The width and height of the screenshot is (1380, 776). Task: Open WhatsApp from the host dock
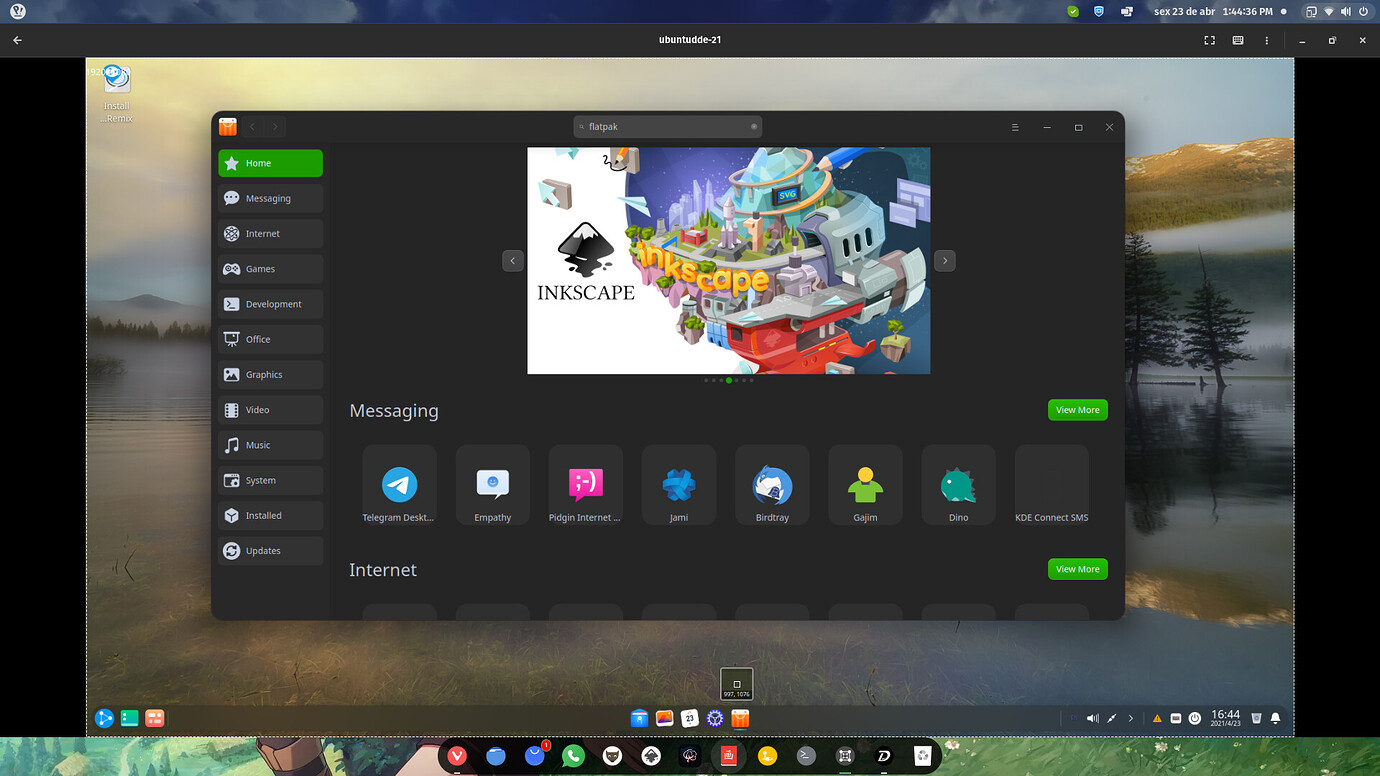coord(573,757)
